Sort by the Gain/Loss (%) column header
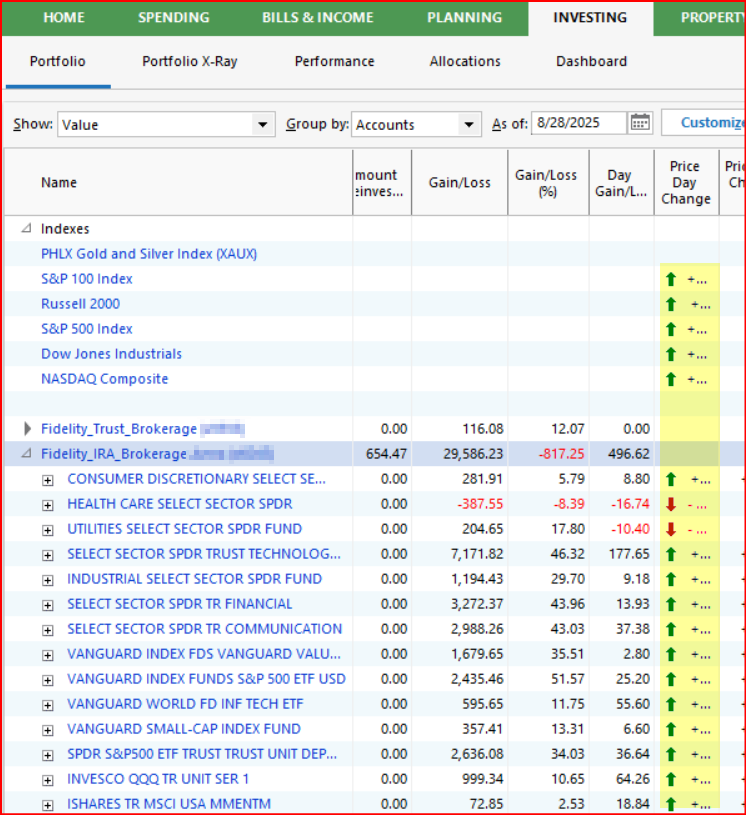This screenshot has height=815, width=746. [546, 183]
